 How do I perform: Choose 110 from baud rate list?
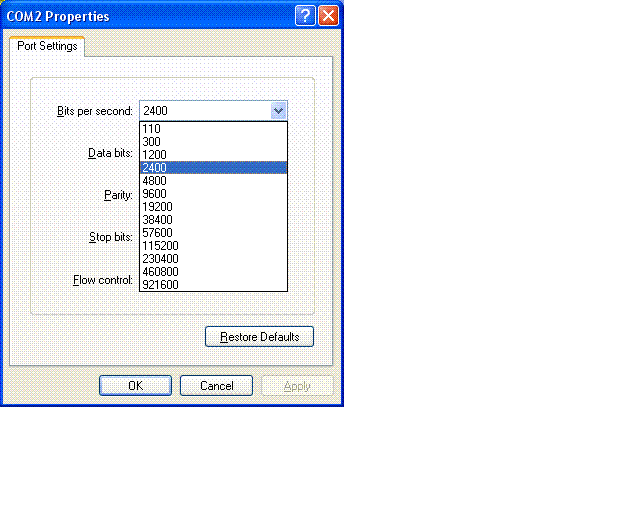point(152,129)
